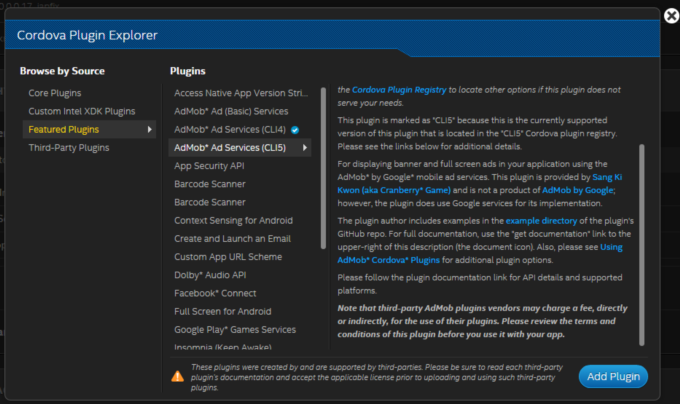Screen dimensions: 680x404
Task: Click the description pane scrollbar
Action: pyautogui.click(x=642, y=245)
